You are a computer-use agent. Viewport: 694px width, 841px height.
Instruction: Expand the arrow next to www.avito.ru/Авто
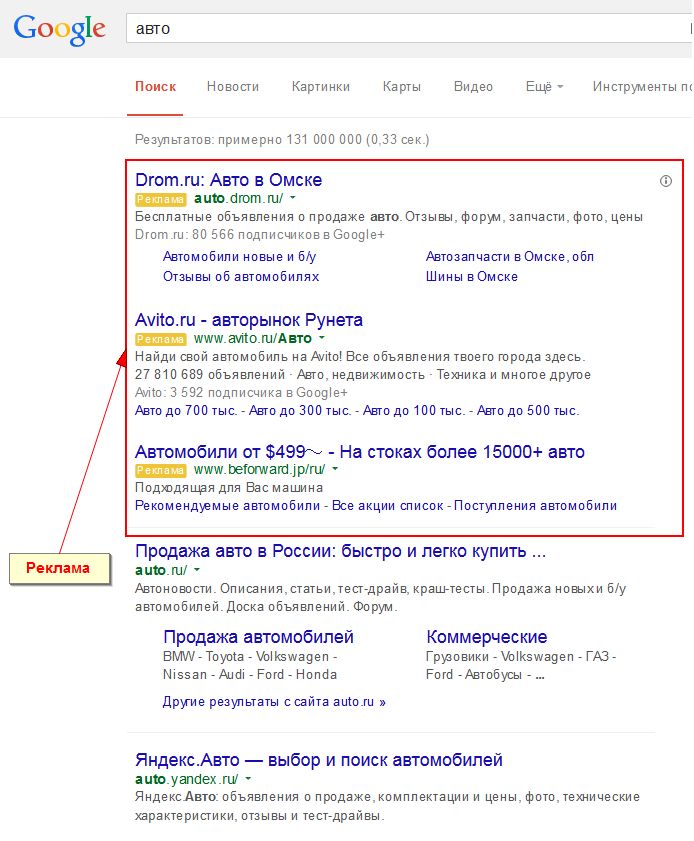pyautogui.click(x=322, y=338)
